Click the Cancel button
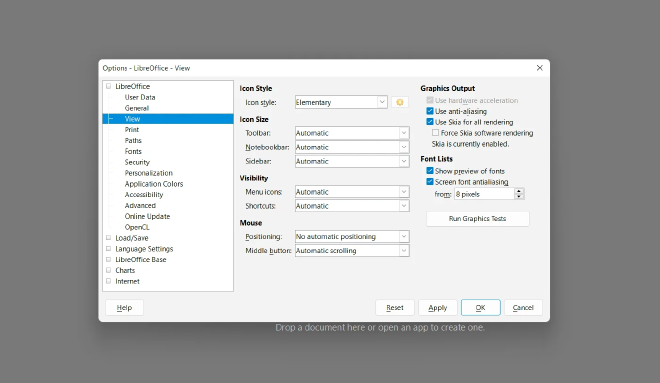660x383 pixels. pos(523,308)
